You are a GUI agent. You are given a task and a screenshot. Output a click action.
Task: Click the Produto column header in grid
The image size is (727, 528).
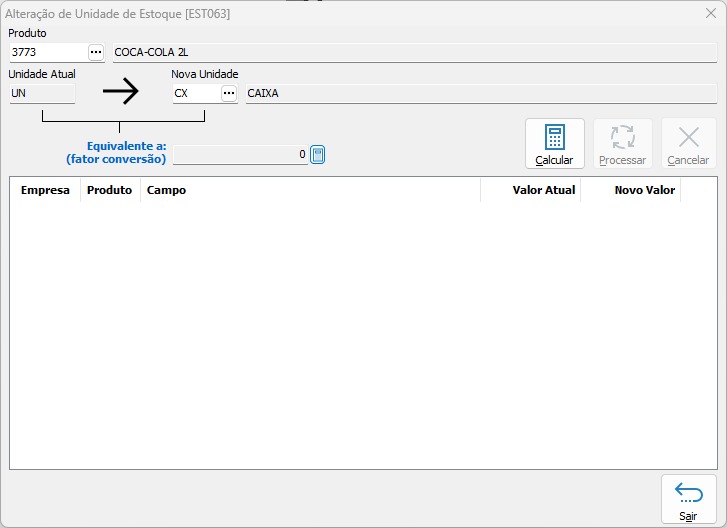110,190
